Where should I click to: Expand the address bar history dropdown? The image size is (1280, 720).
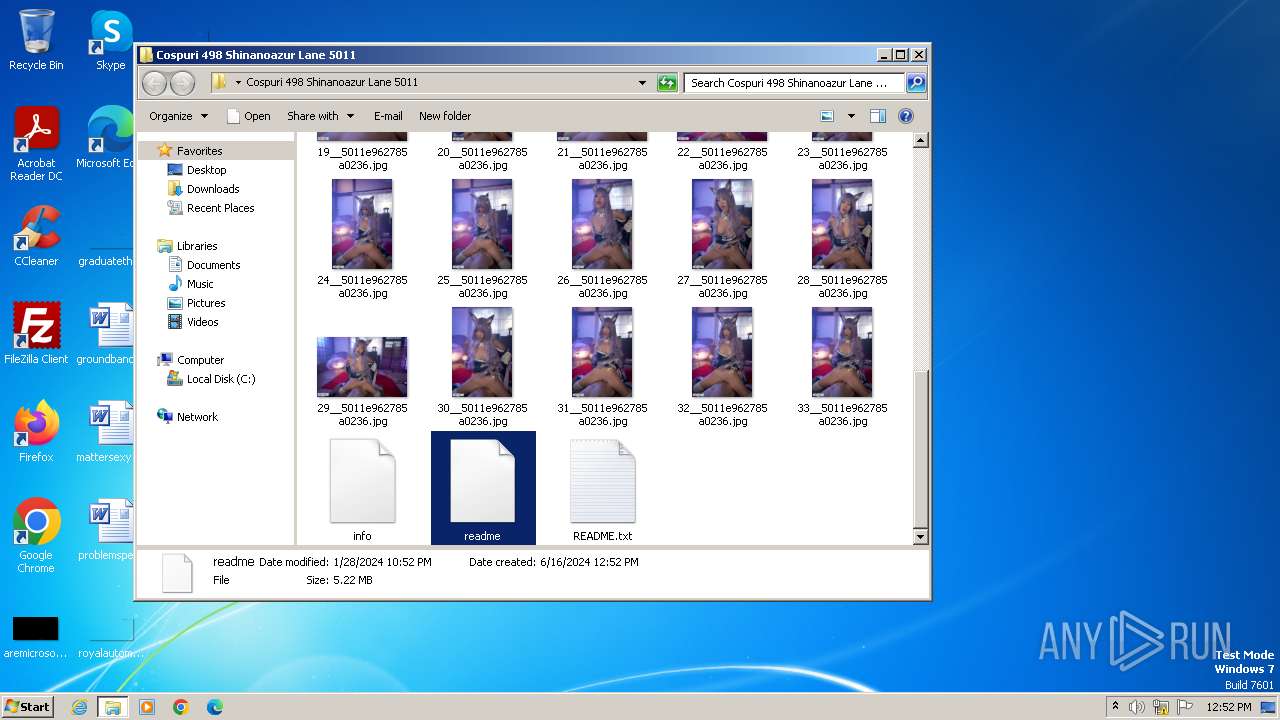642,83
